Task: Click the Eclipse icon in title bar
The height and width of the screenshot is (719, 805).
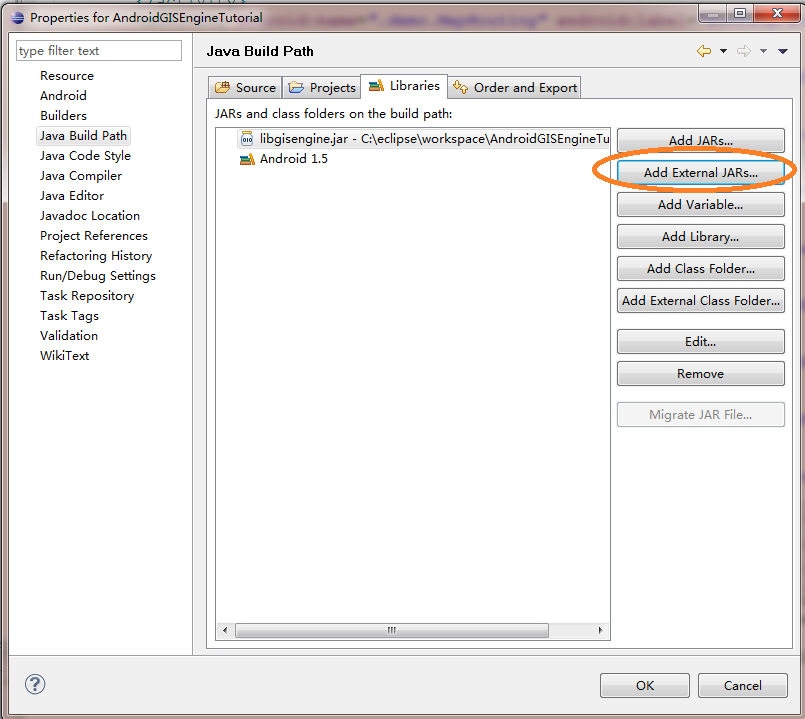Action: pyautogui.click(x=17, y=18)
